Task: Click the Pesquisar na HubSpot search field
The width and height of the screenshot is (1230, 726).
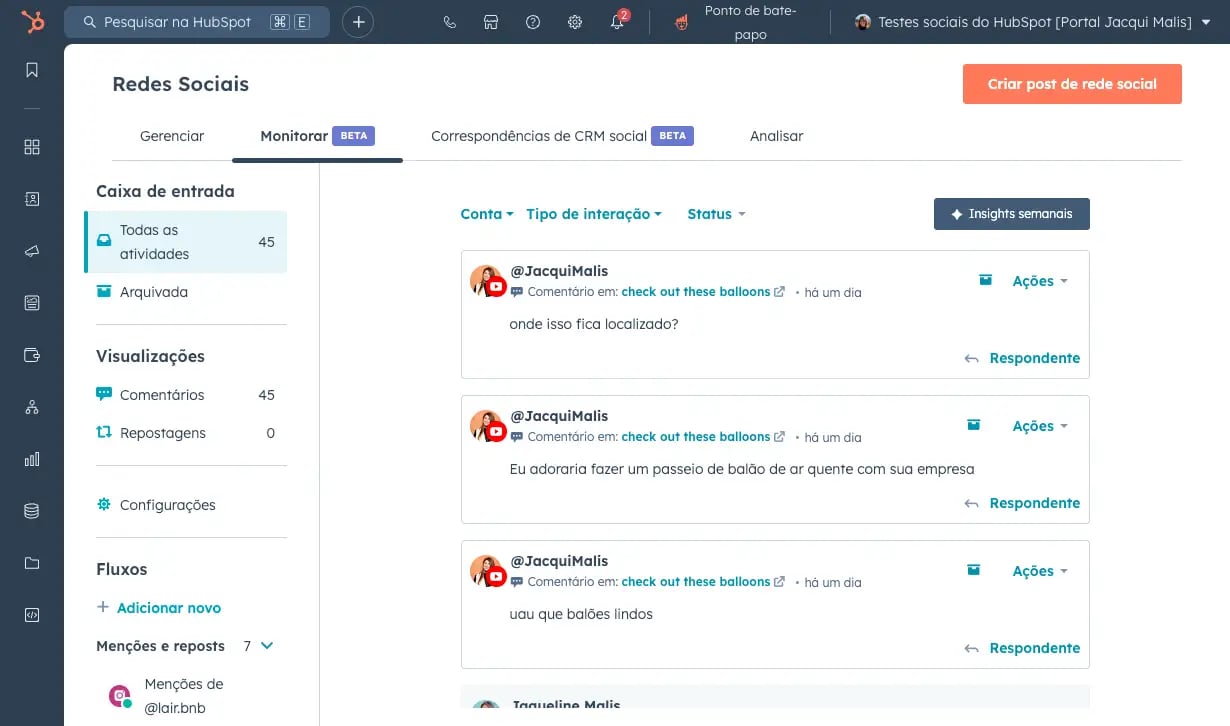Action: tap(196, 20)
